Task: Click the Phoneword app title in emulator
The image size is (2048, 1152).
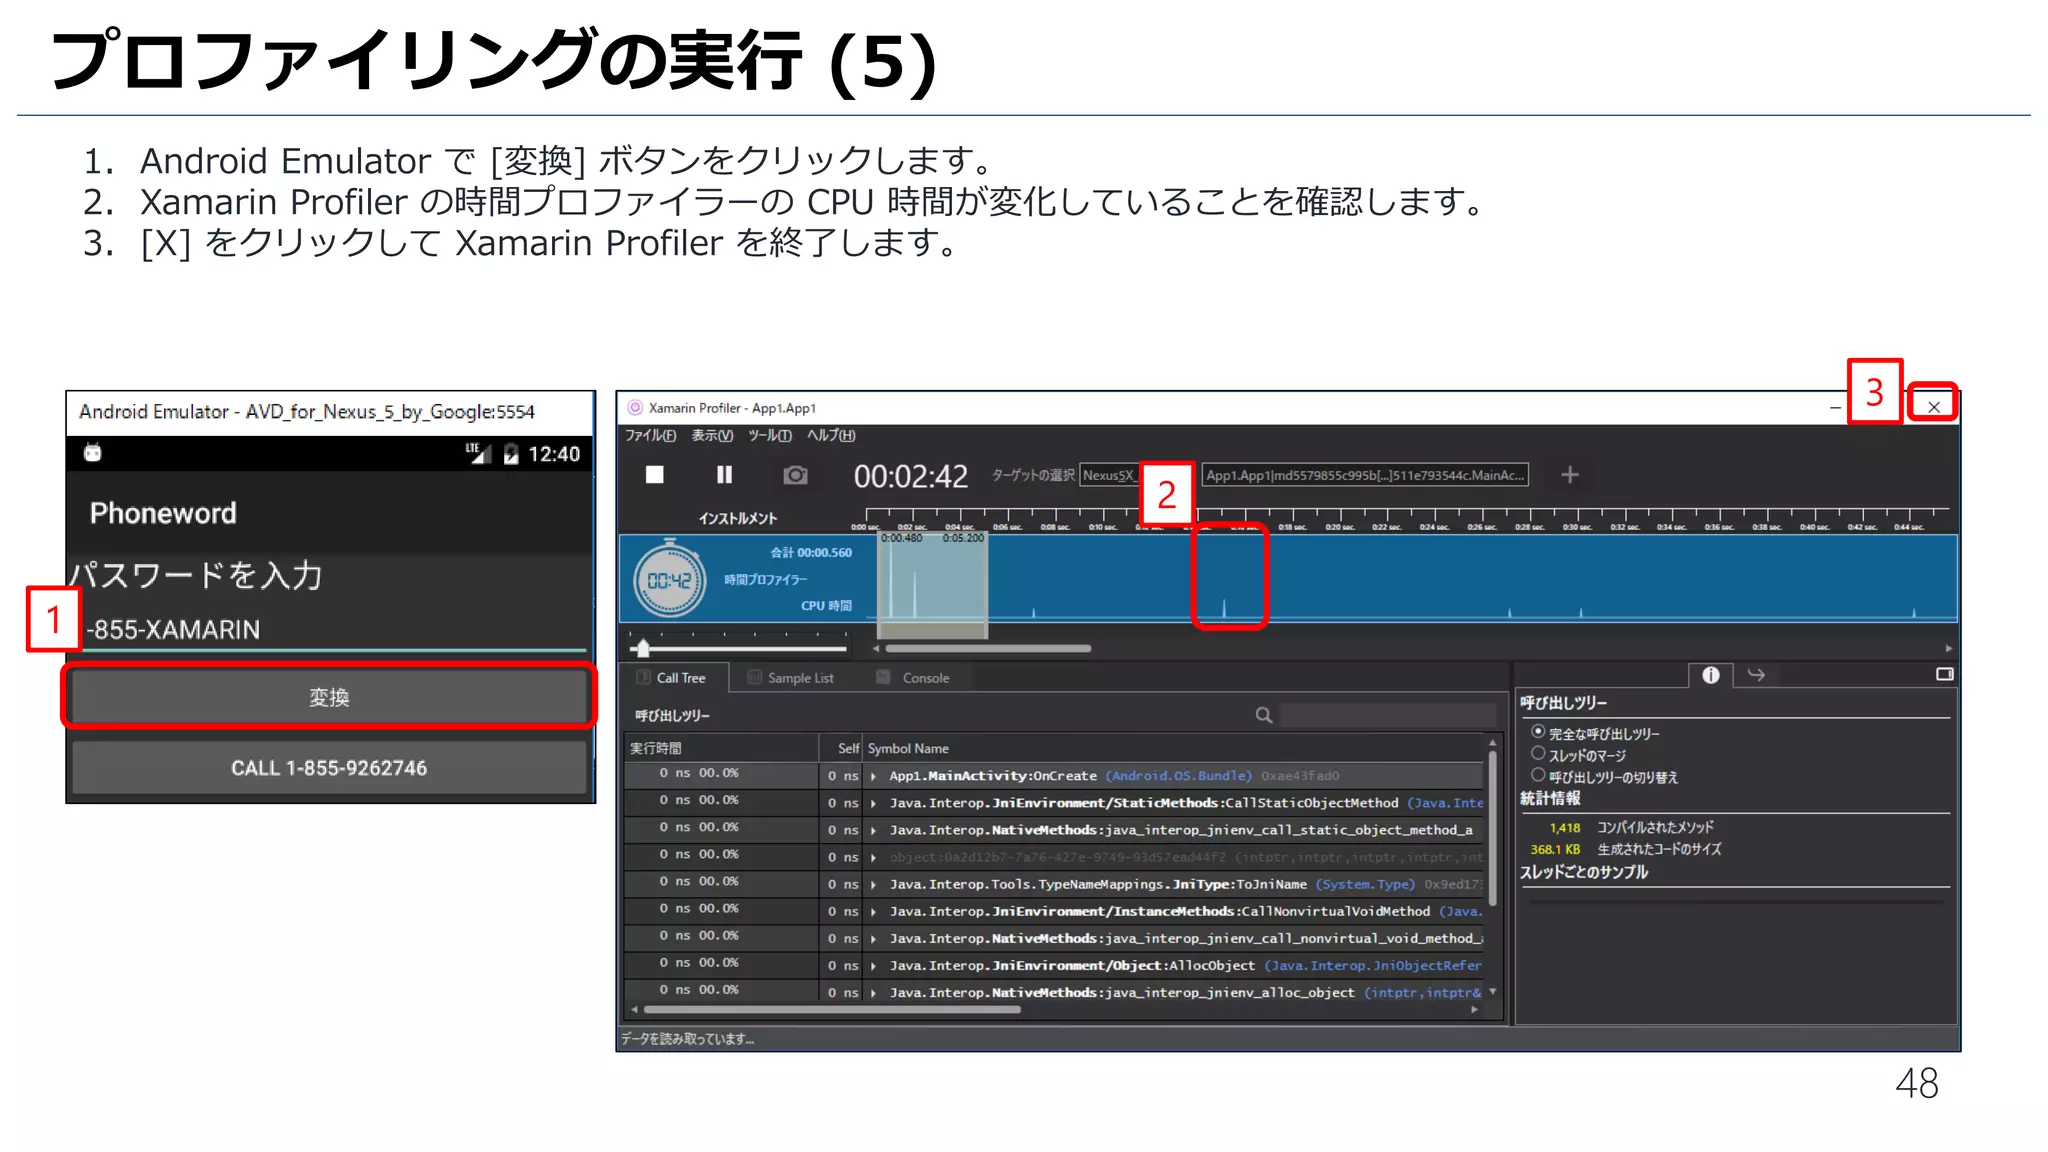Action: coord(163,513)
